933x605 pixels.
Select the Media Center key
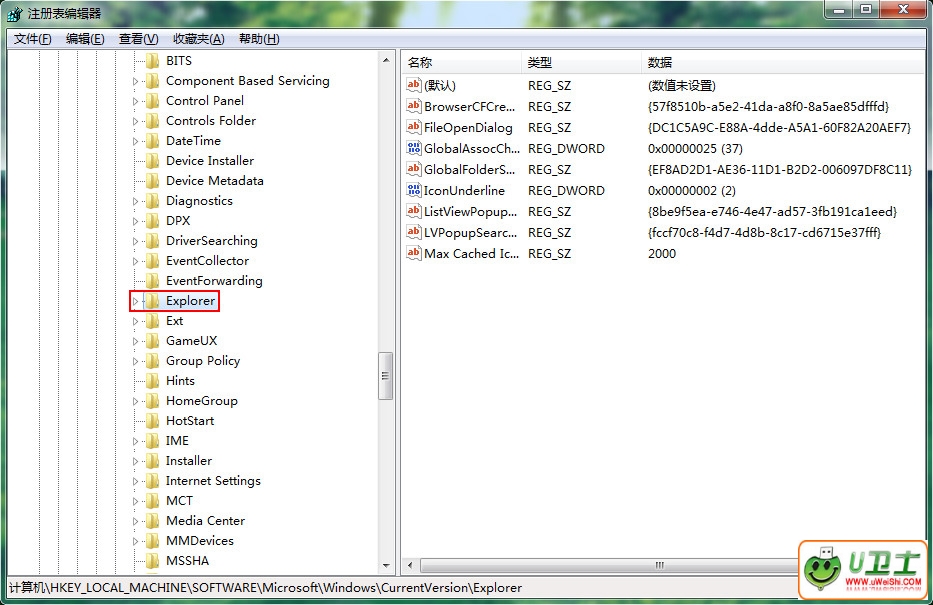[205, 521]
